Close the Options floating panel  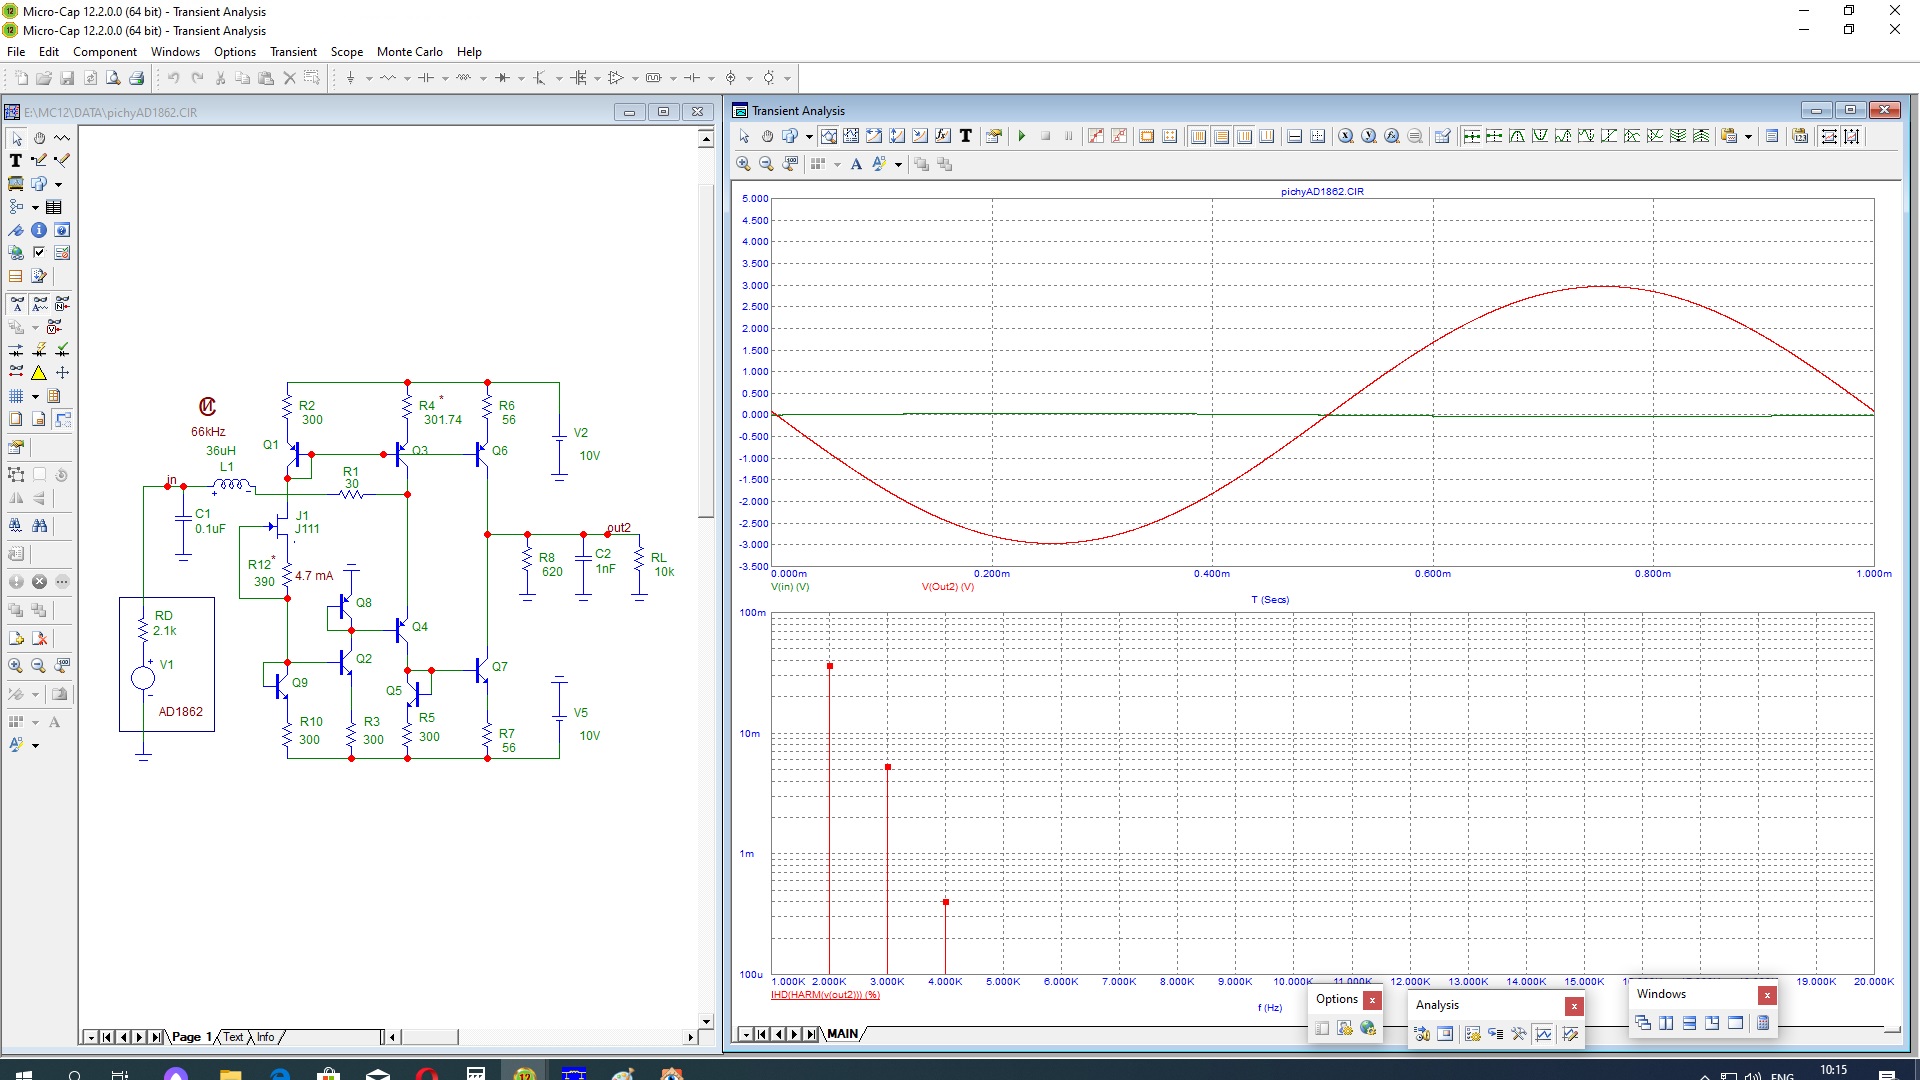1372,1000
